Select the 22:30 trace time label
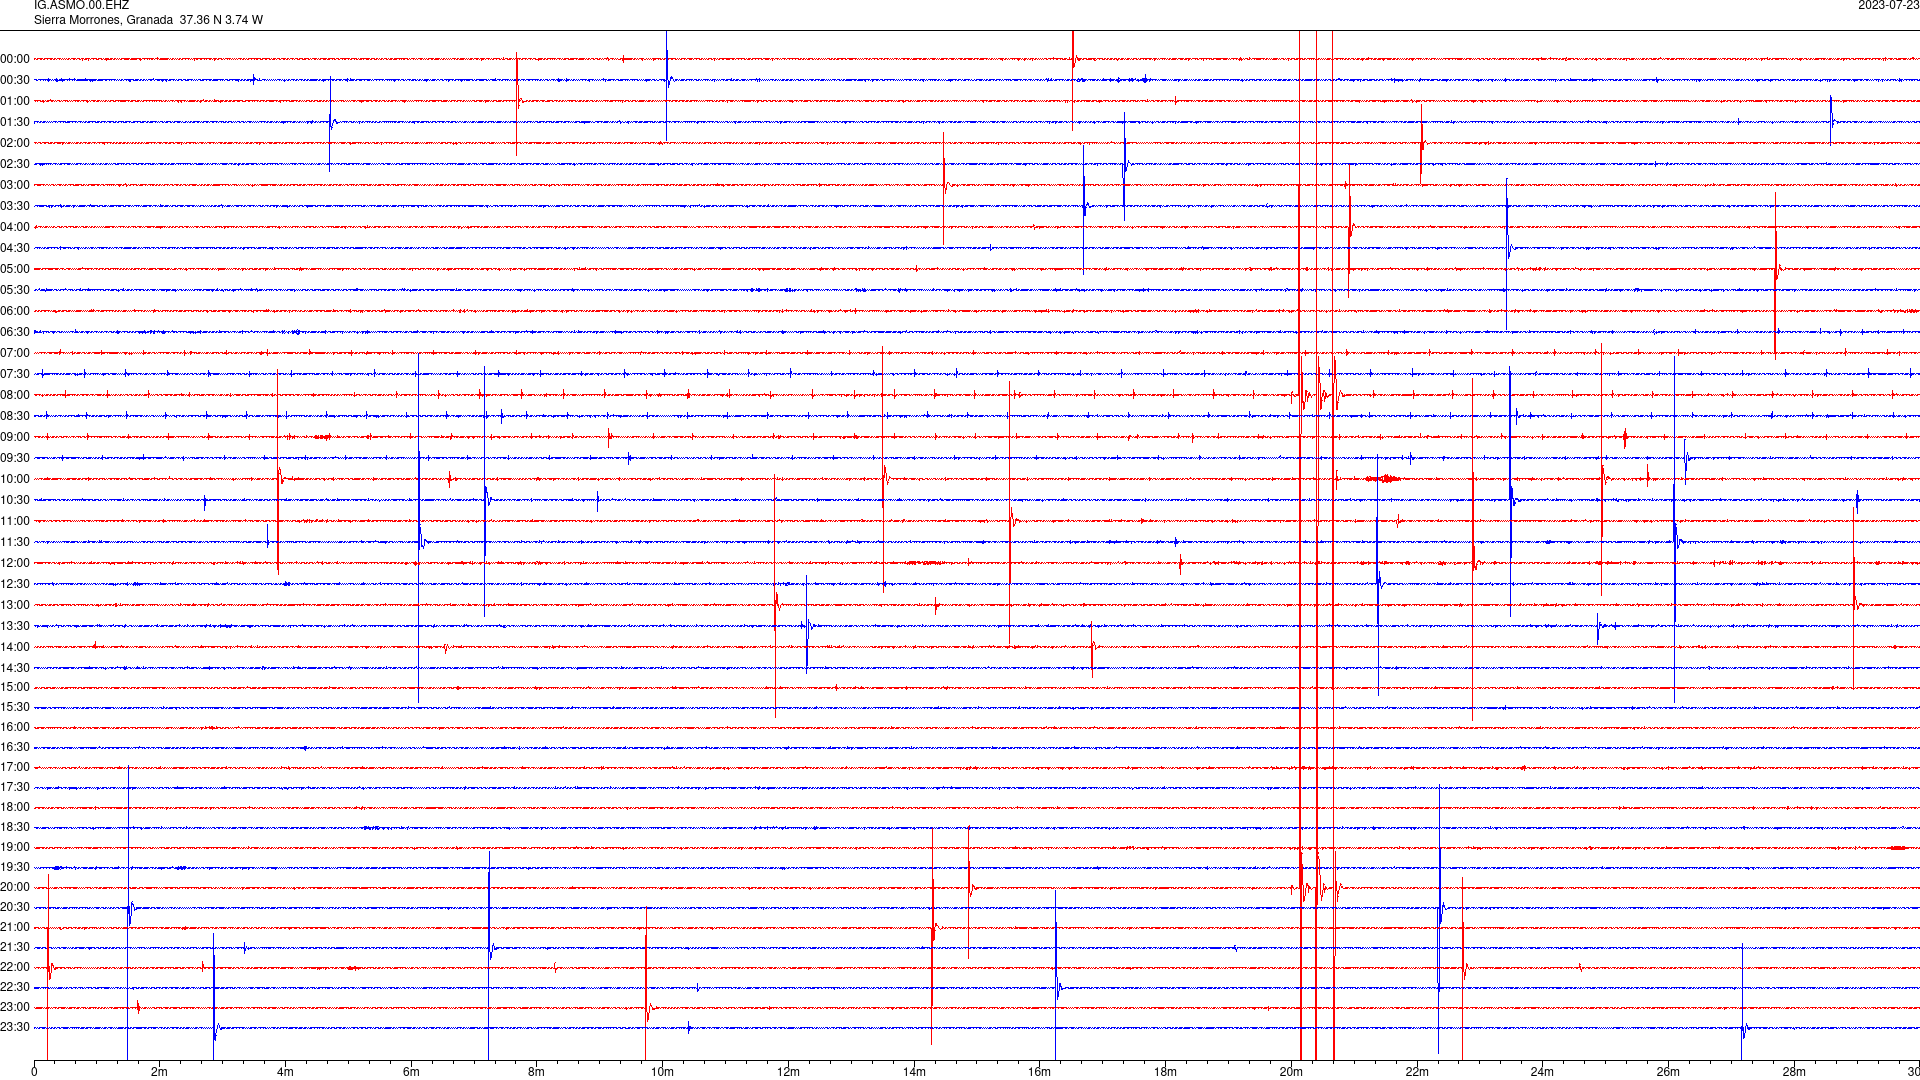 point(15,987)
